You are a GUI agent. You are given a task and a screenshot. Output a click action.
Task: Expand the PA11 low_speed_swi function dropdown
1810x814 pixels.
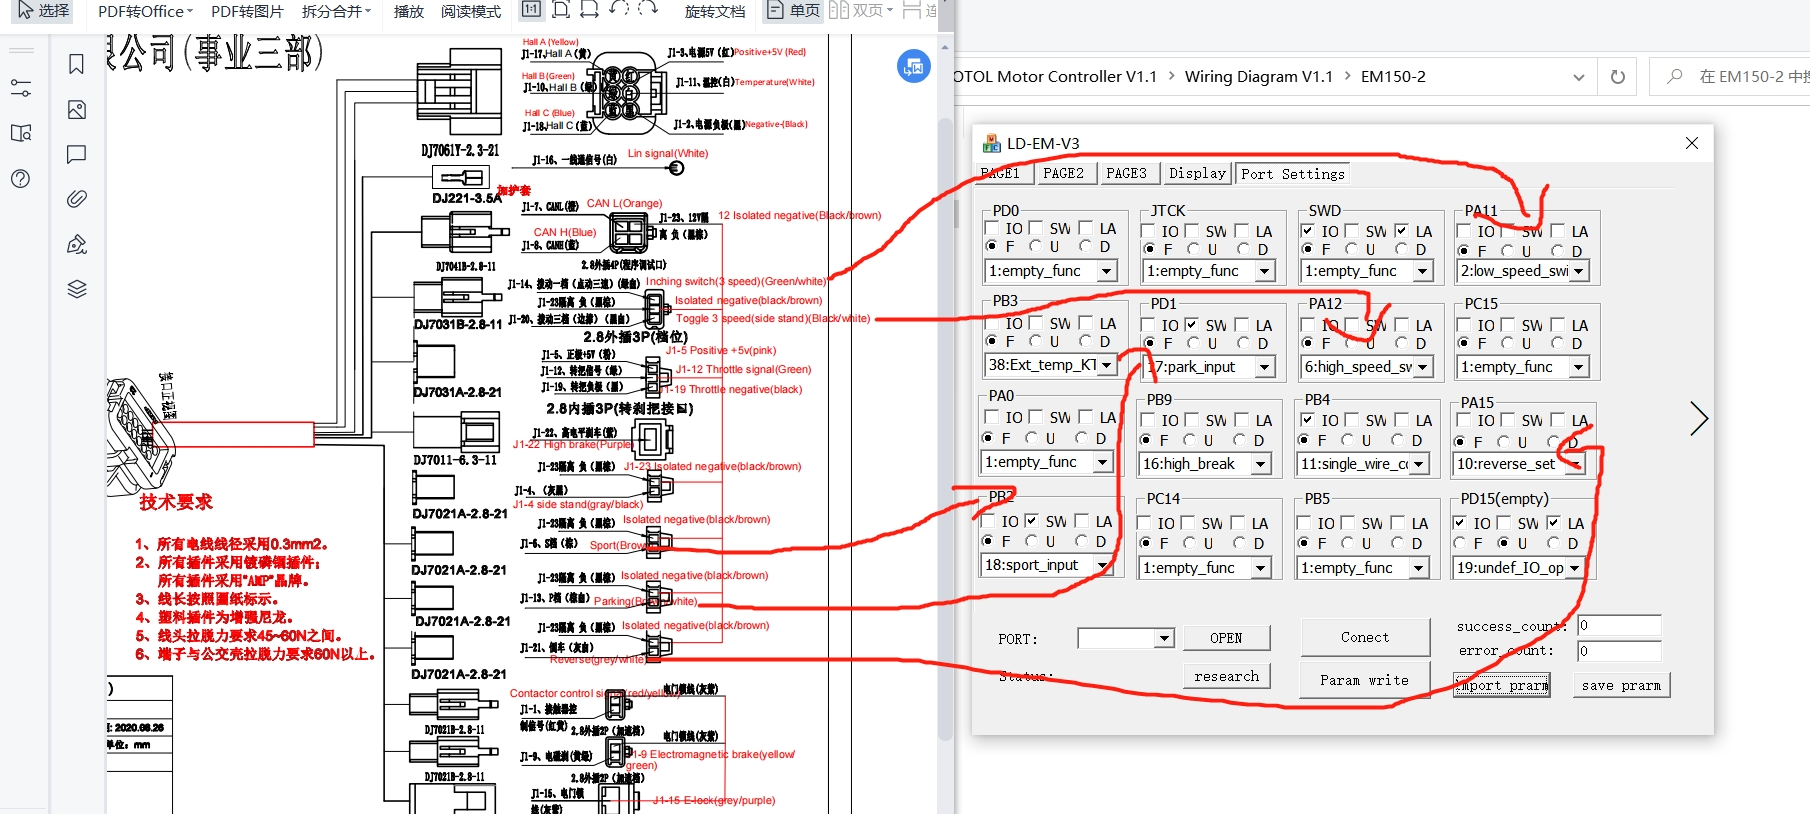(x=1579, y=271)
